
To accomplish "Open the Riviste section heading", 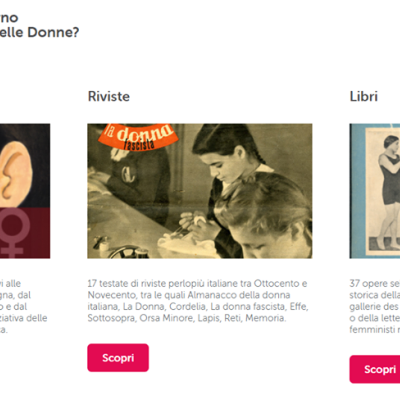I will click(109, 96).
